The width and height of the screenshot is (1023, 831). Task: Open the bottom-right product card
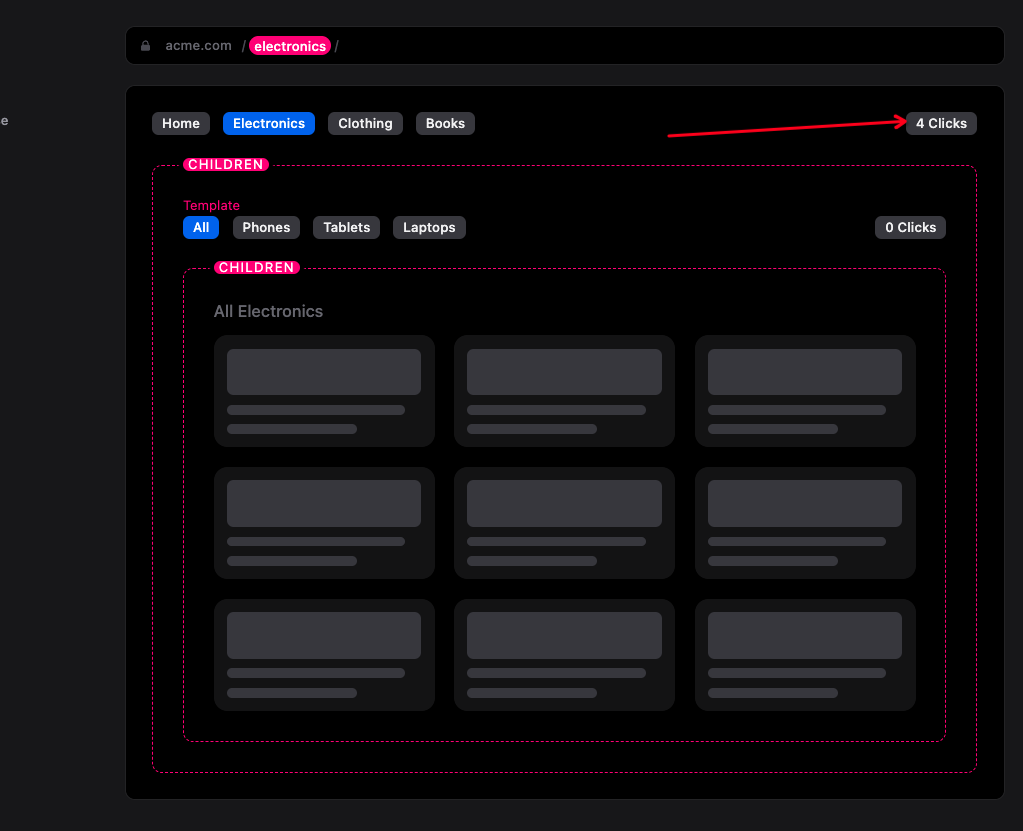click(x=805, y=655)
